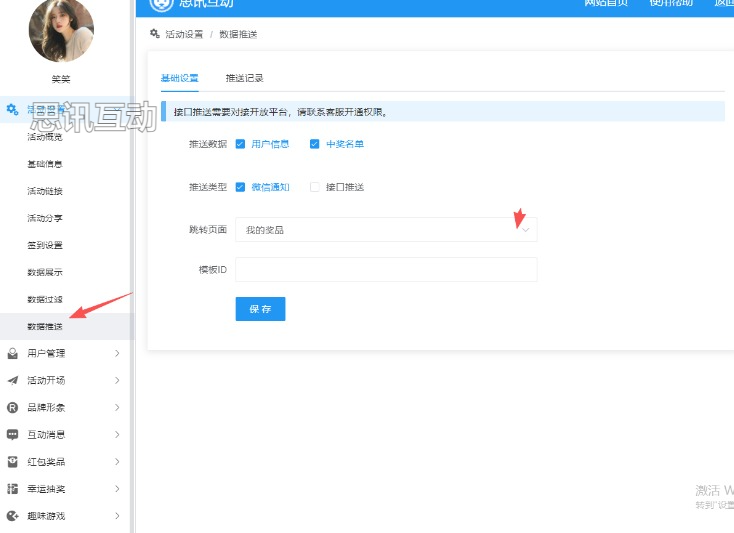Image resolution: width=734 pixels, height=533 pixels.
Task: Select the 基础设置 tab
Action: (x=179, y=78)
